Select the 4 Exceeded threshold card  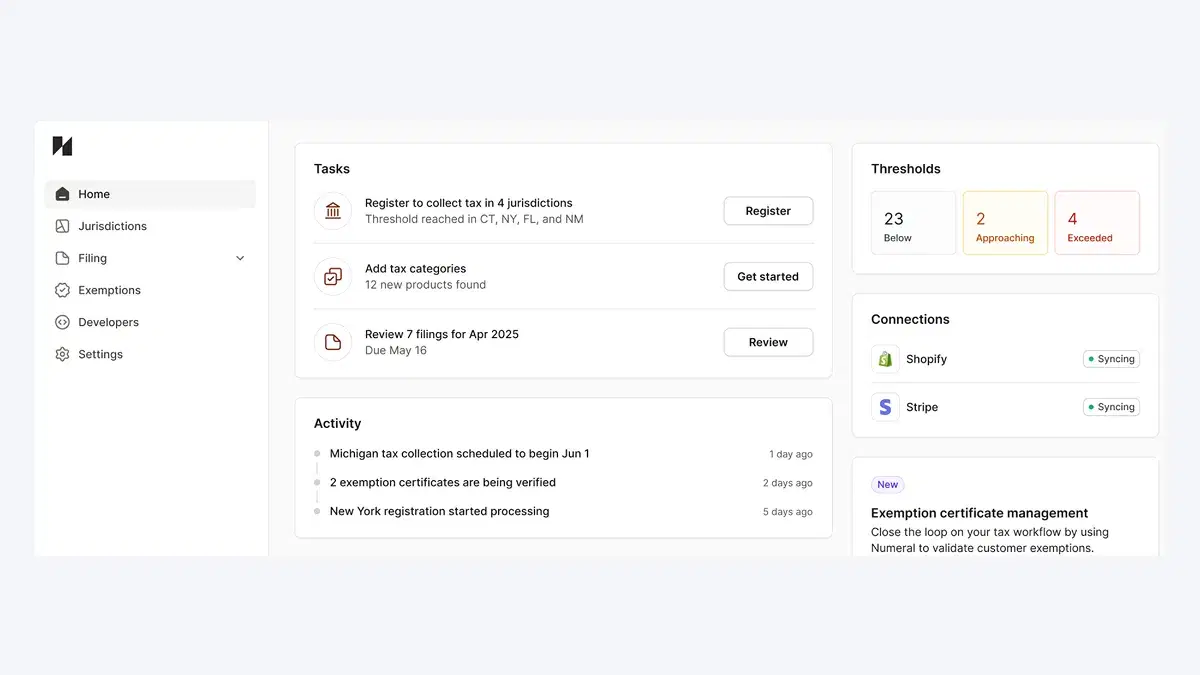tap(1097, 223)
